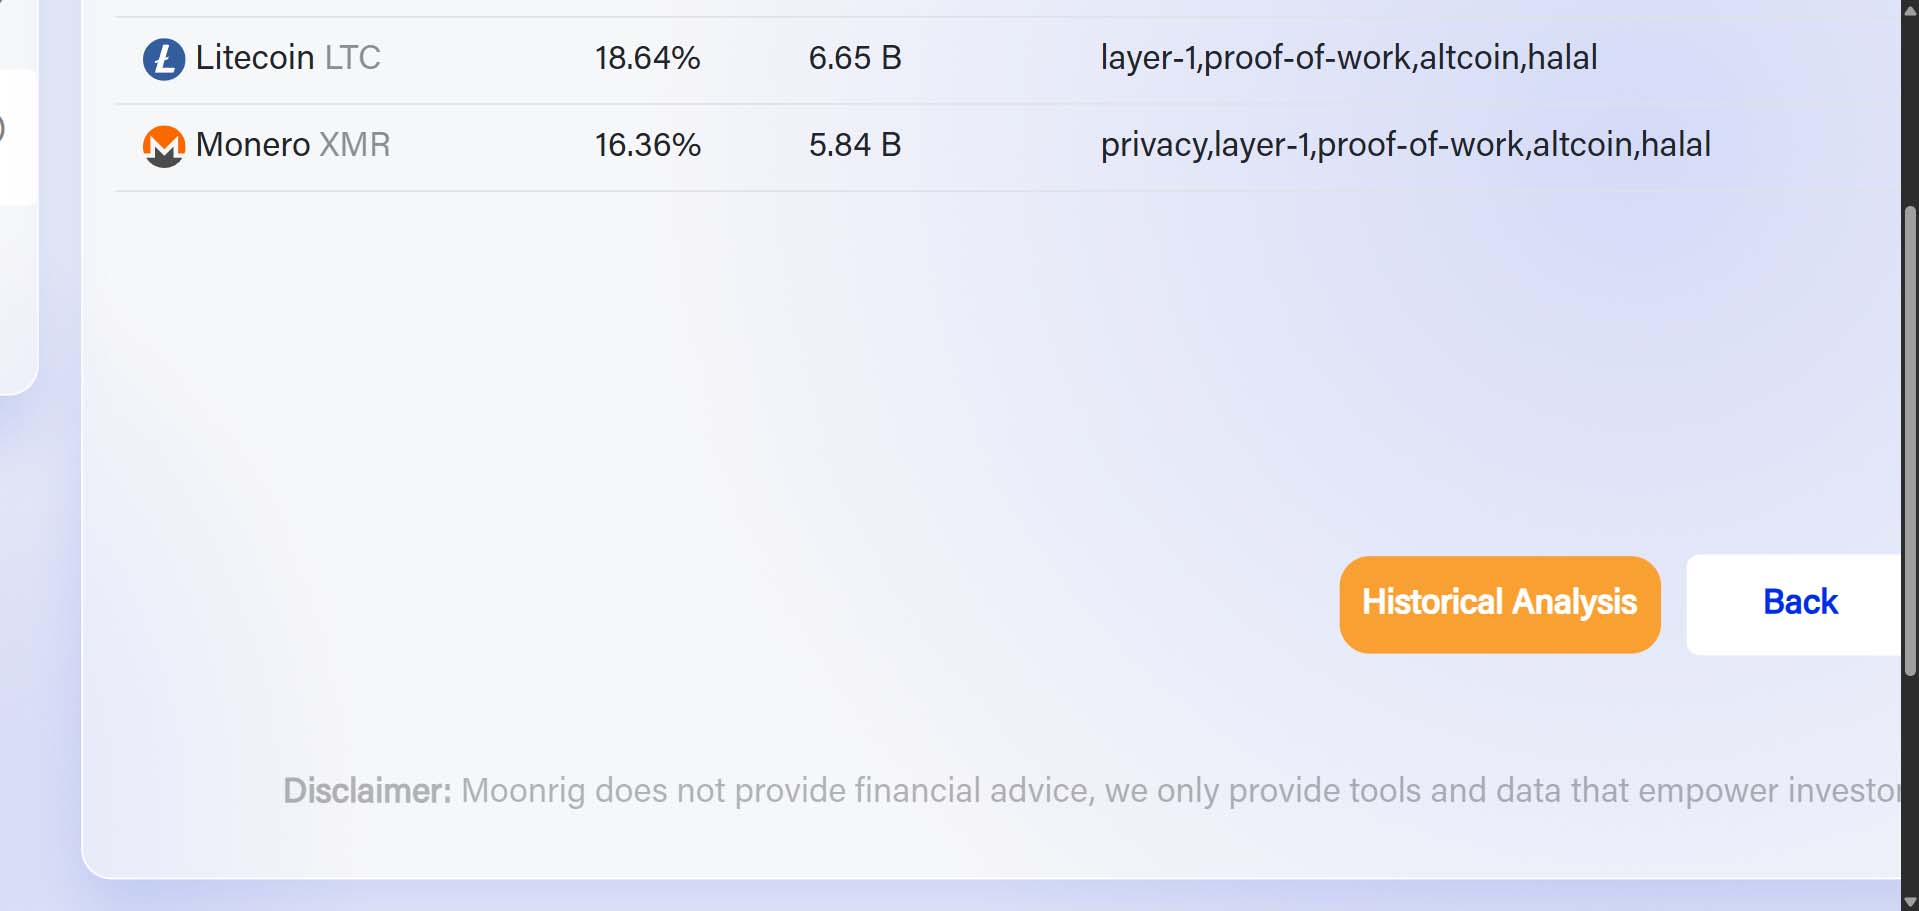Open the Historical Analysis view
1919x911 pixels.
pos(1500,604)
